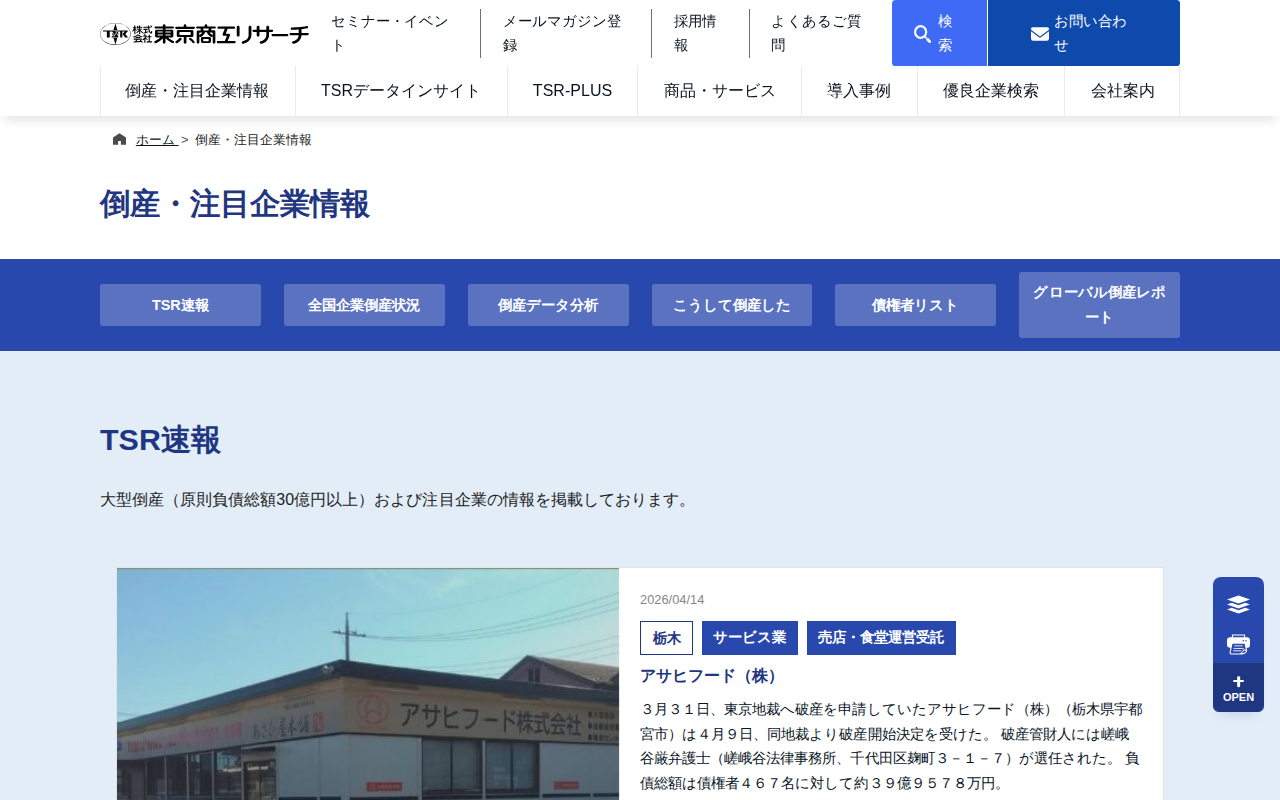Select the TSR速報 tab
1280x800 pixels.
(x=180, y=305)
